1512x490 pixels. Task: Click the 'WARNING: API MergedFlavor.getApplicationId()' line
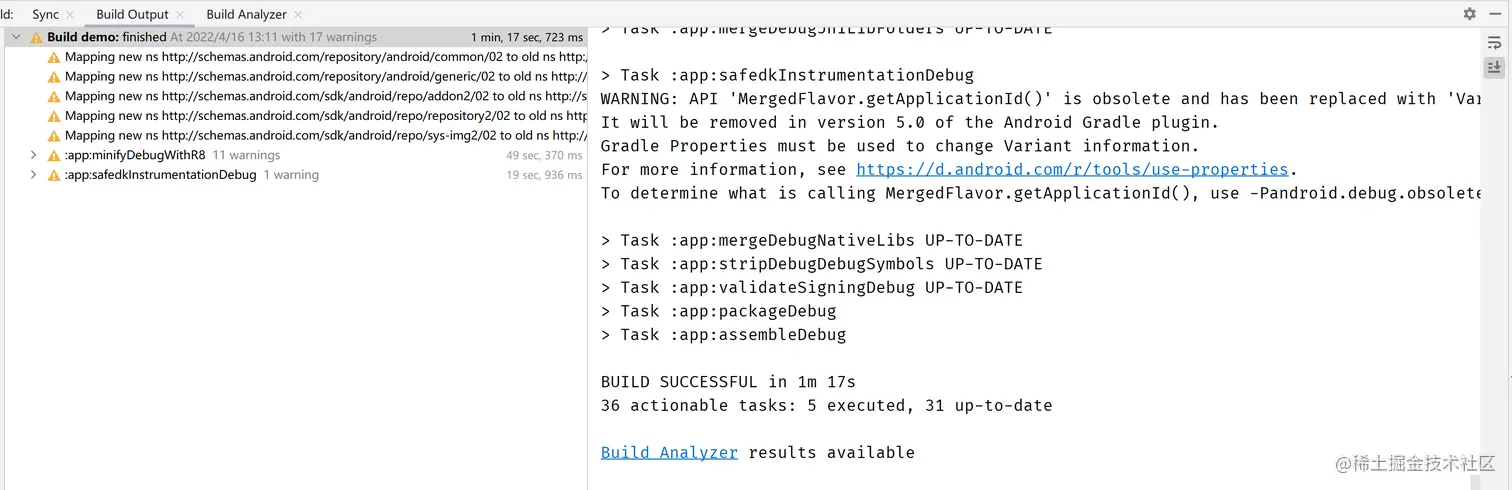point(1040,99)
